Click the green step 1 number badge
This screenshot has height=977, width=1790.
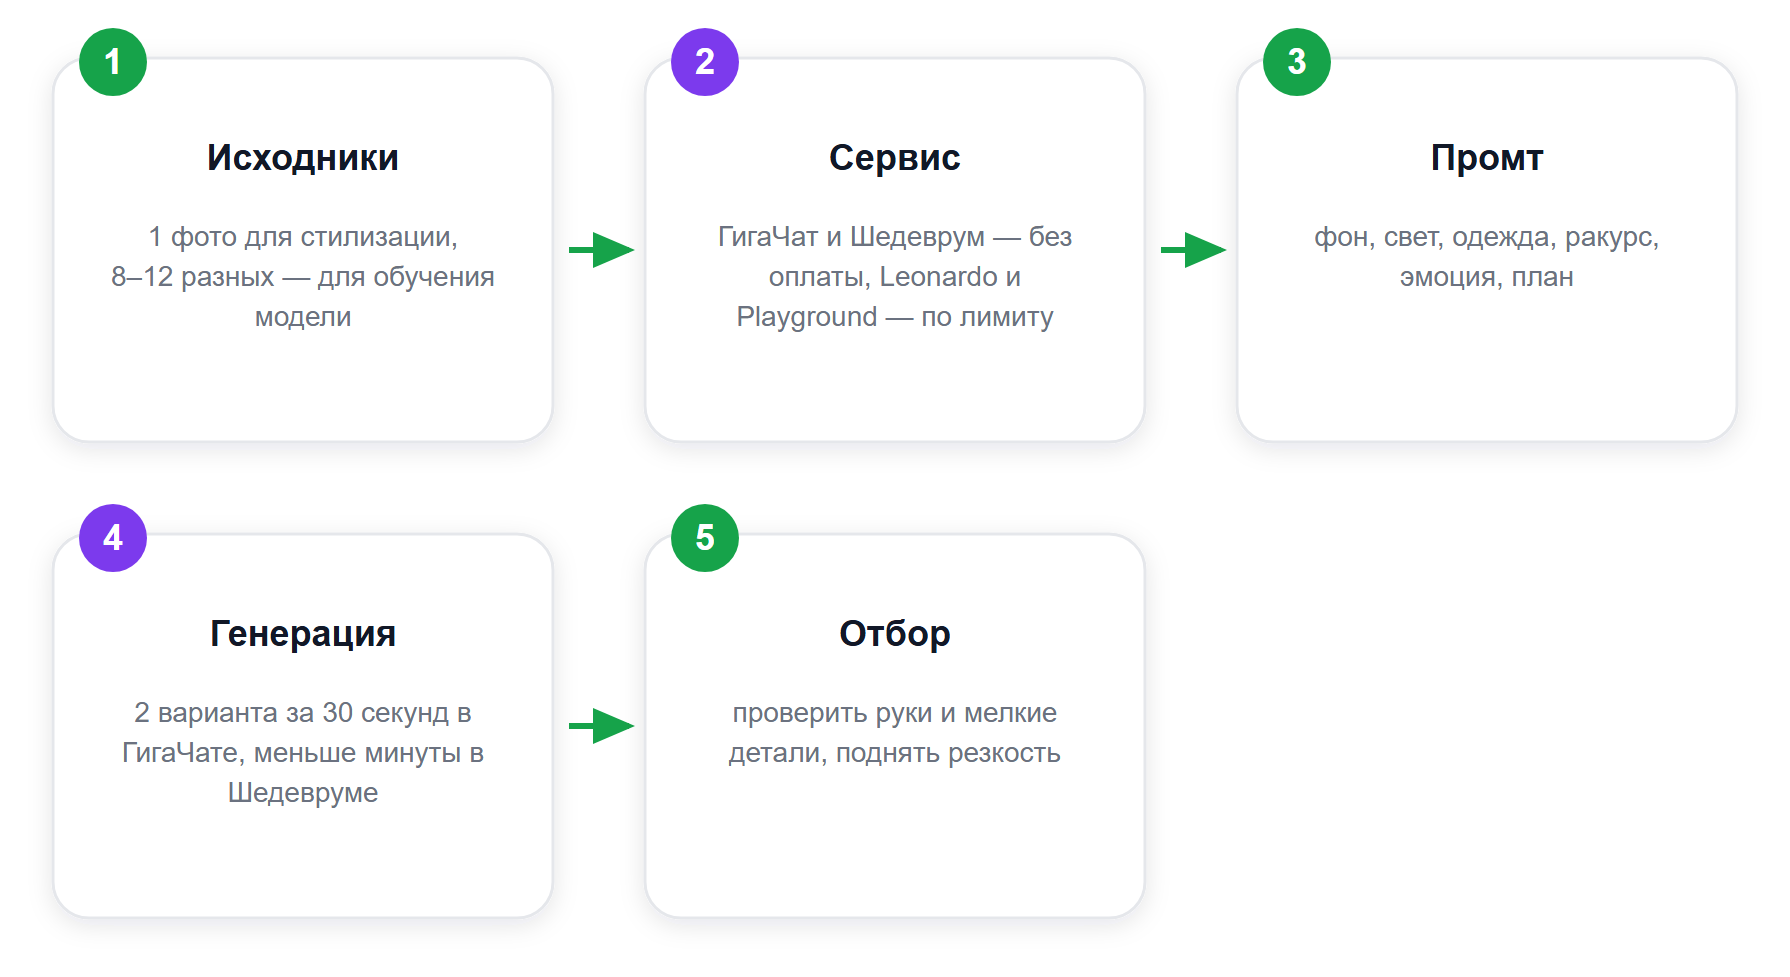[113, 62]
